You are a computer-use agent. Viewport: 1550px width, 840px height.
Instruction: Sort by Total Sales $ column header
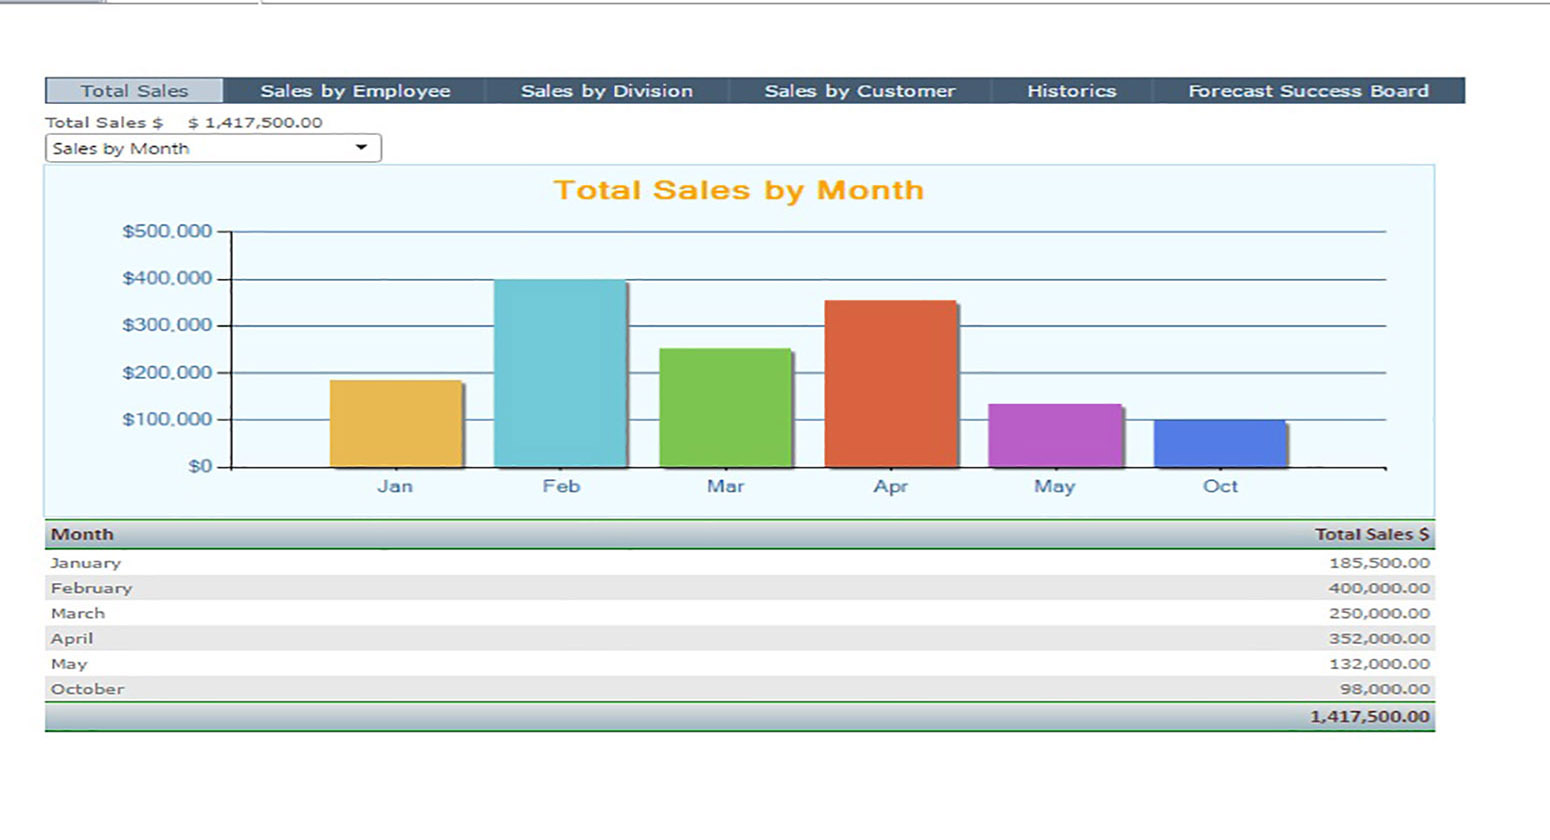pos(1371,534)
